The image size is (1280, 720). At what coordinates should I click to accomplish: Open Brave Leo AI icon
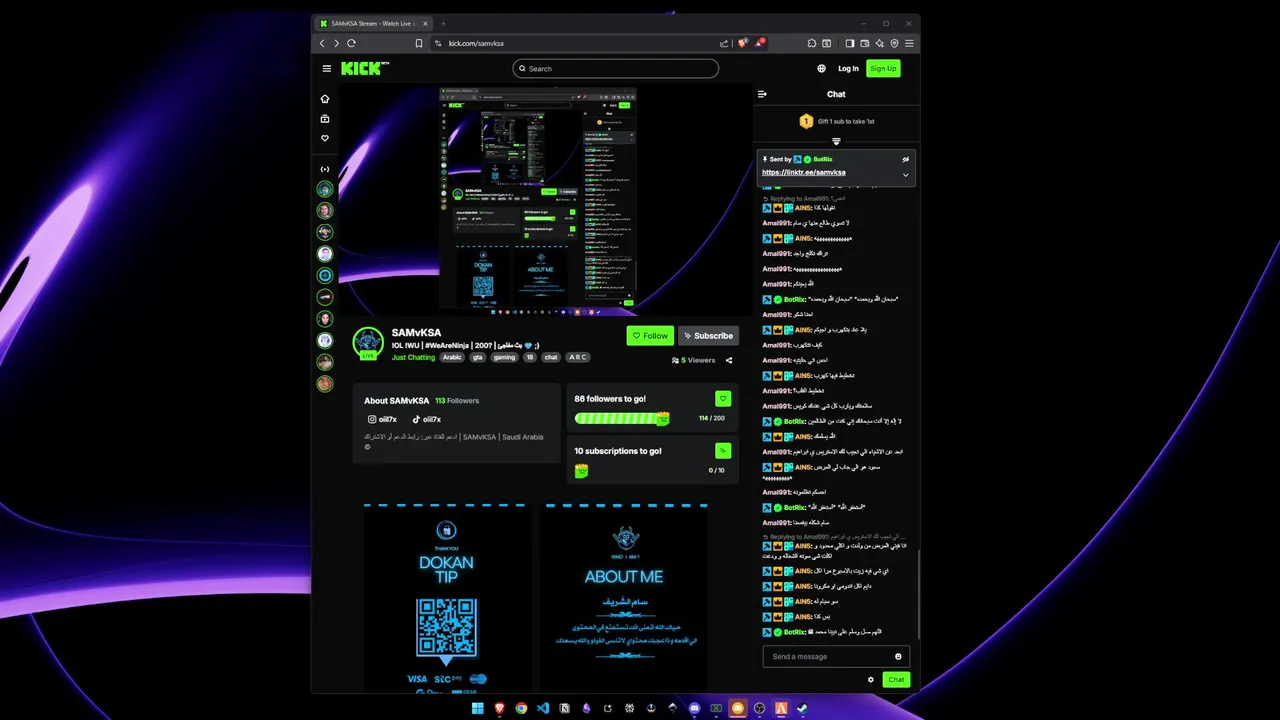coord(879,43)
